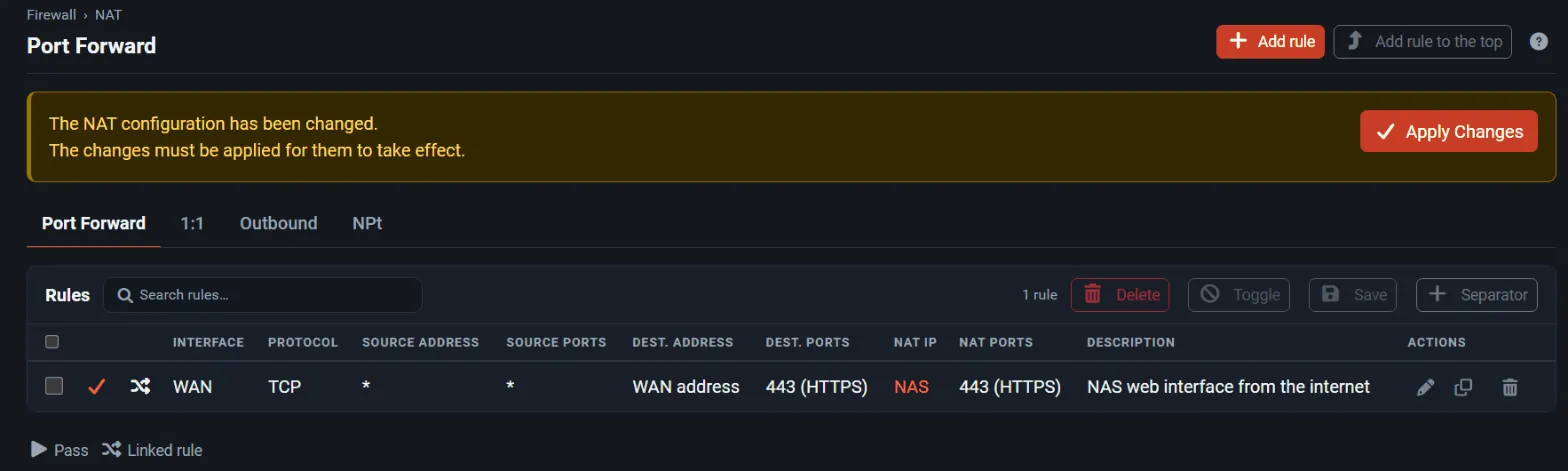Click the linked rule shuffle icon in WAN row
The image size is (1568, 471).
[x=140, y=386]
